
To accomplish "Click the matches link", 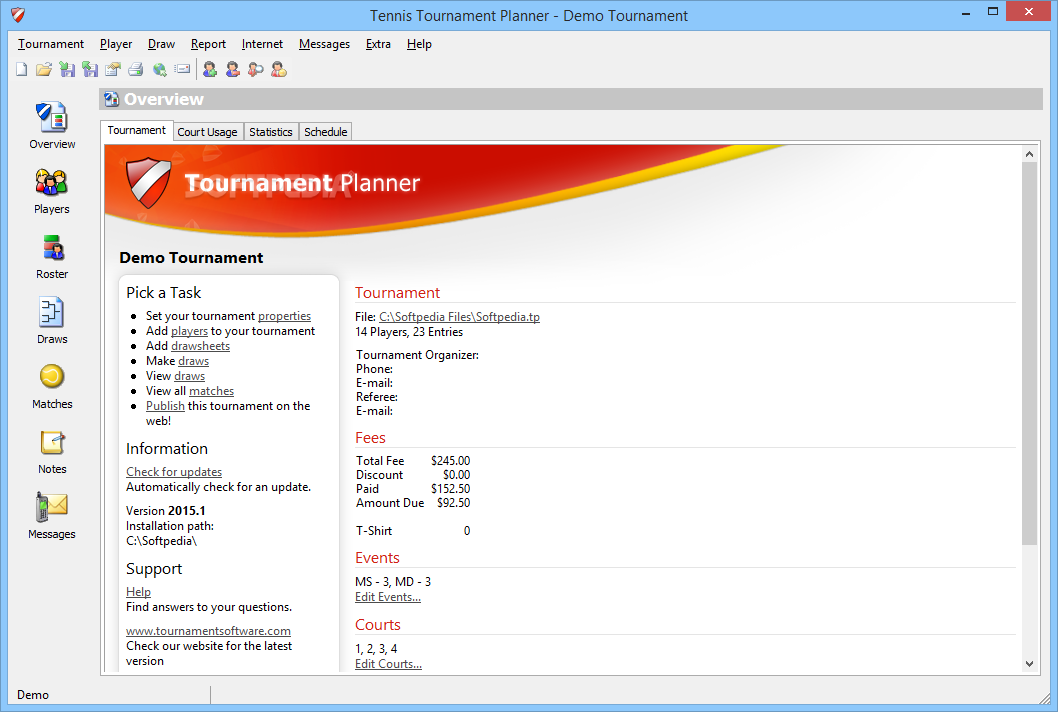I will [211, 391].
